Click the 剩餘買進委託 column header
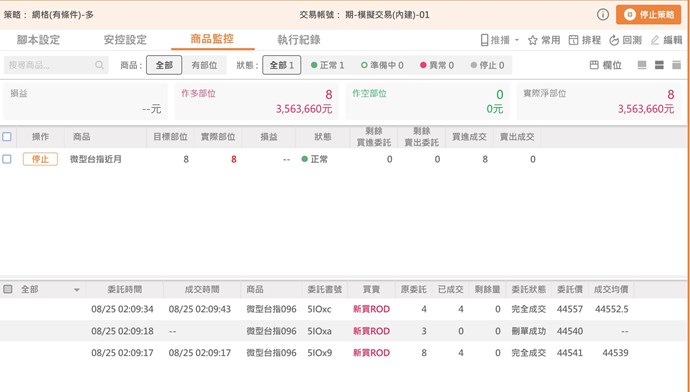 374,137
